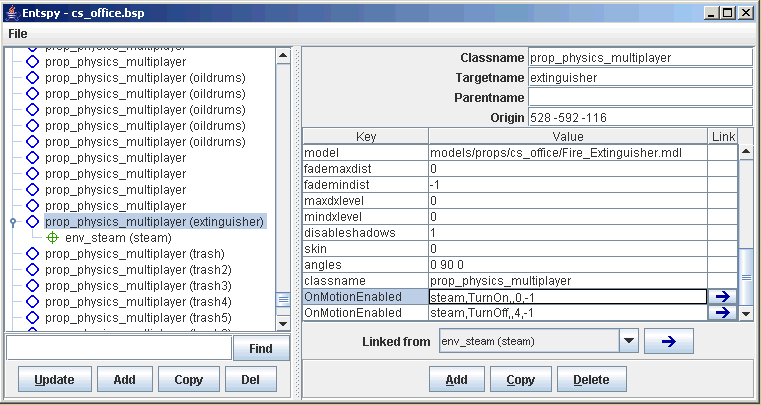Click the diamond icon beside trash5 entity
Screen dimensions: 761x405
[x=32, y=318]
